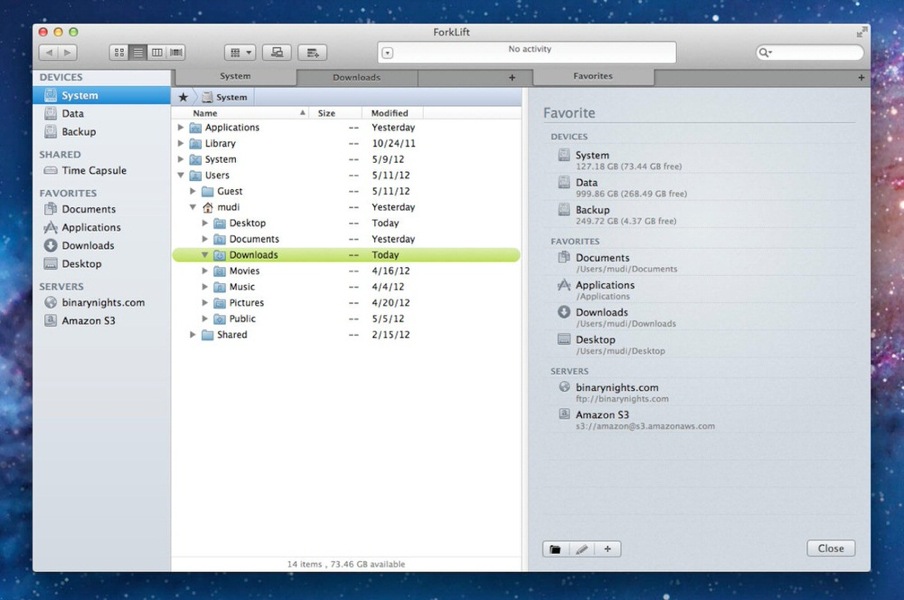Connect to binarynights.com in sidebar
Image resolution: width=904 pixels, height=600 pixels.
coord(101,303)
